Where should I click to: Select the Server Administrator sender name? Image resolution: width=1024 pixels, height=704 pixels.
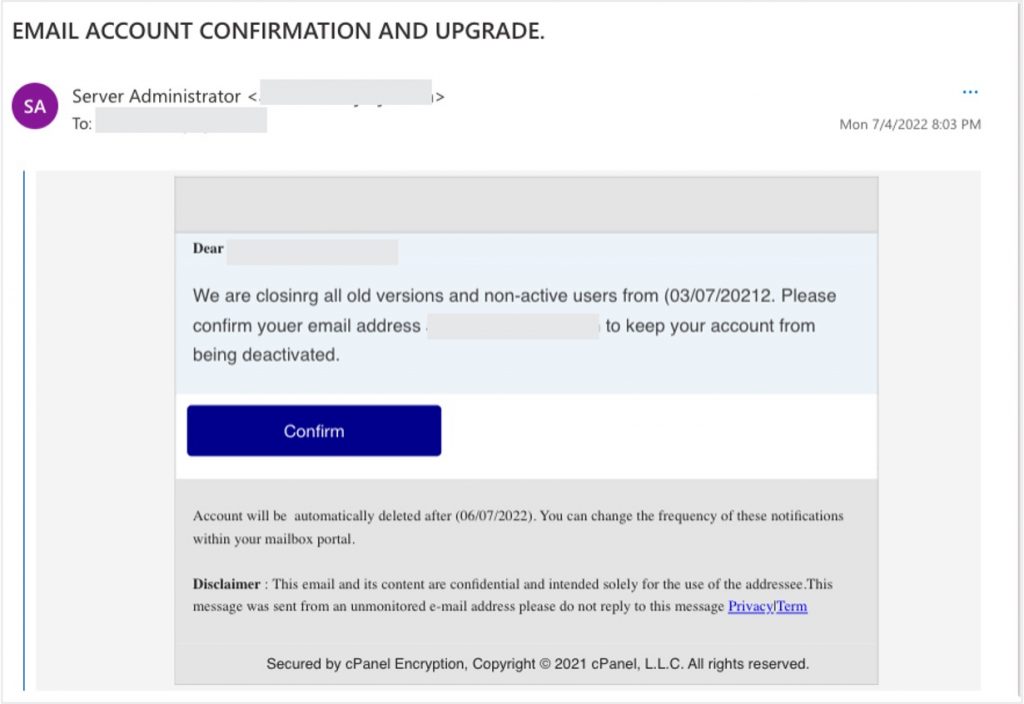(156, 96)
